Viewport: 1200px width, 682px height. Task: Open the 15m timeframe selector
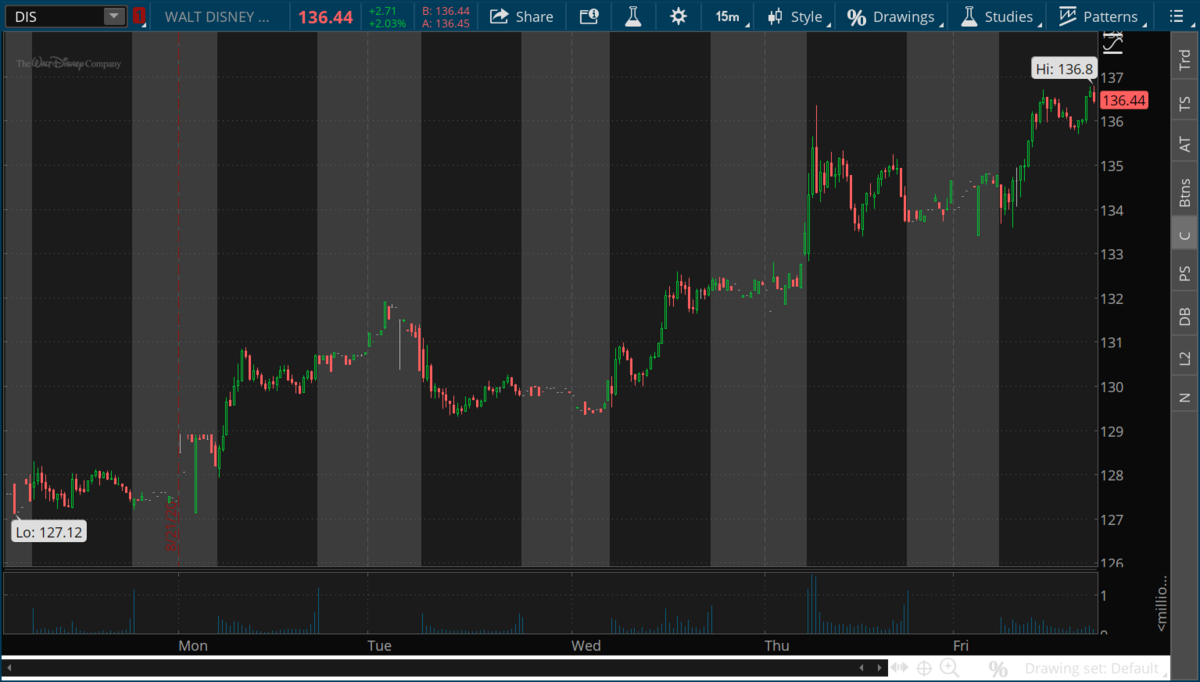coord(727,16)
